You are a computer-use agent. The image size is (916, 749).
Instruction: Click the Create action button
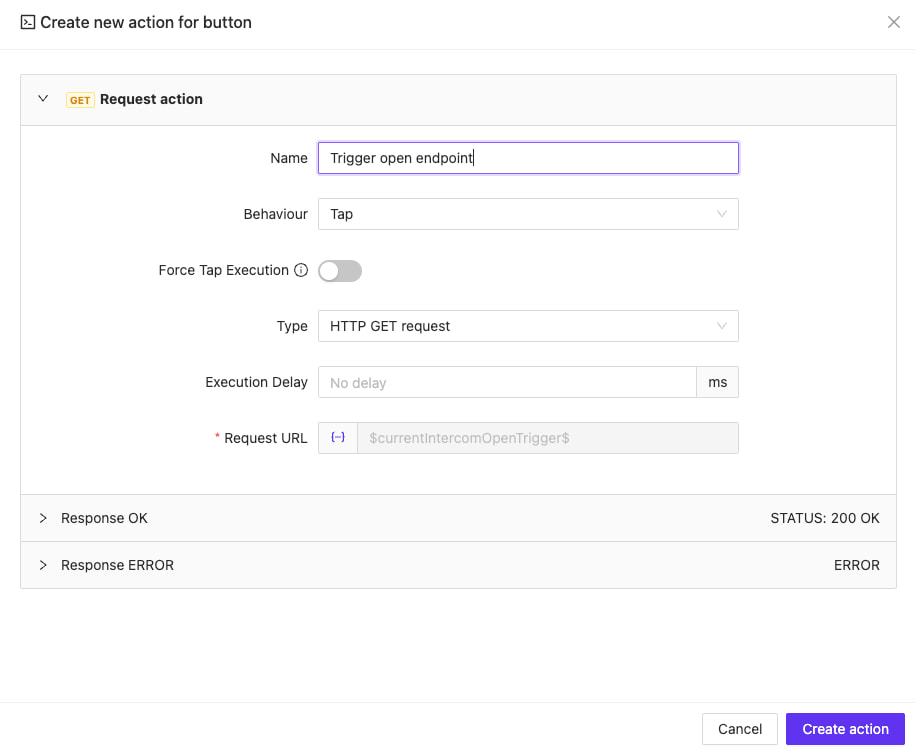click(x=845, y=728)
